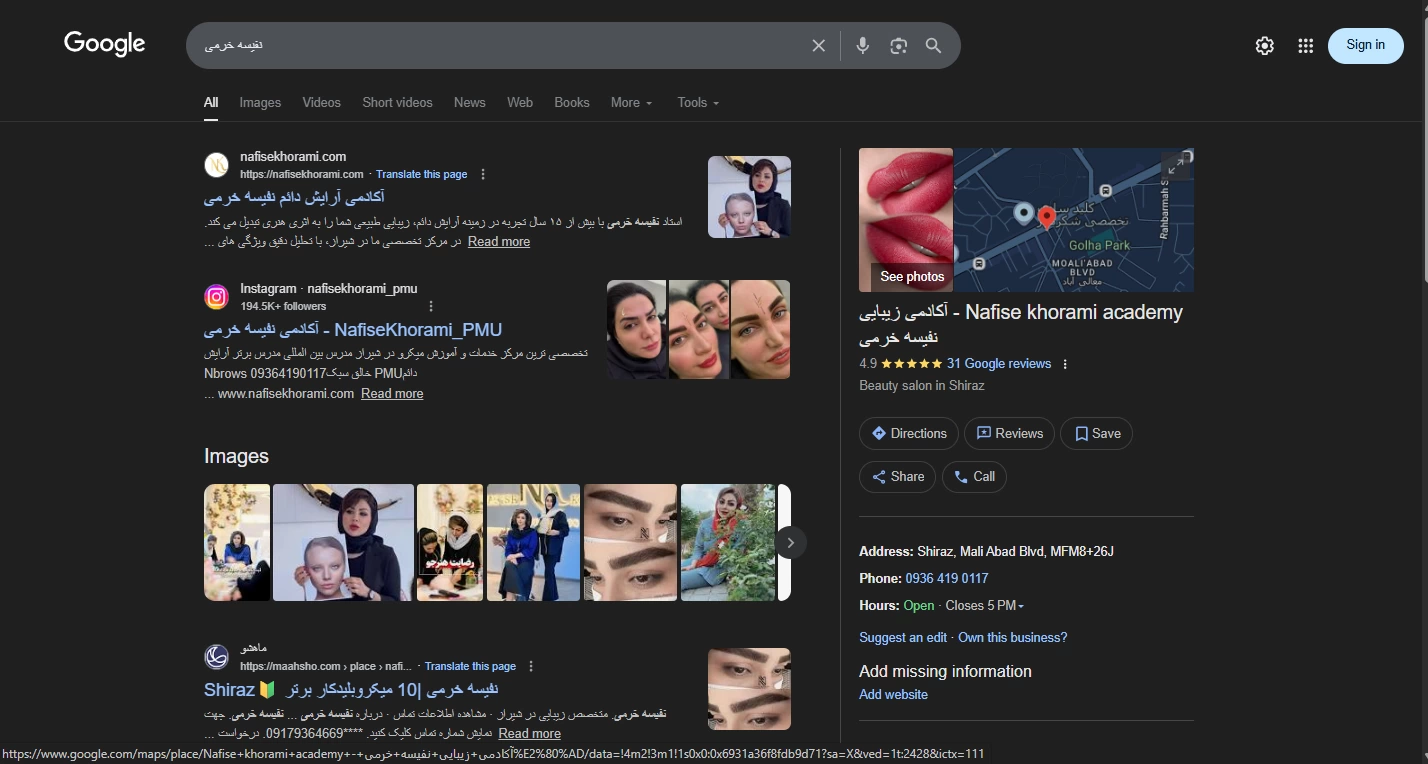Screen dimensions: 1428x764
Task: Click See photos on the knowledge panel
Action: tap(912, 276)
